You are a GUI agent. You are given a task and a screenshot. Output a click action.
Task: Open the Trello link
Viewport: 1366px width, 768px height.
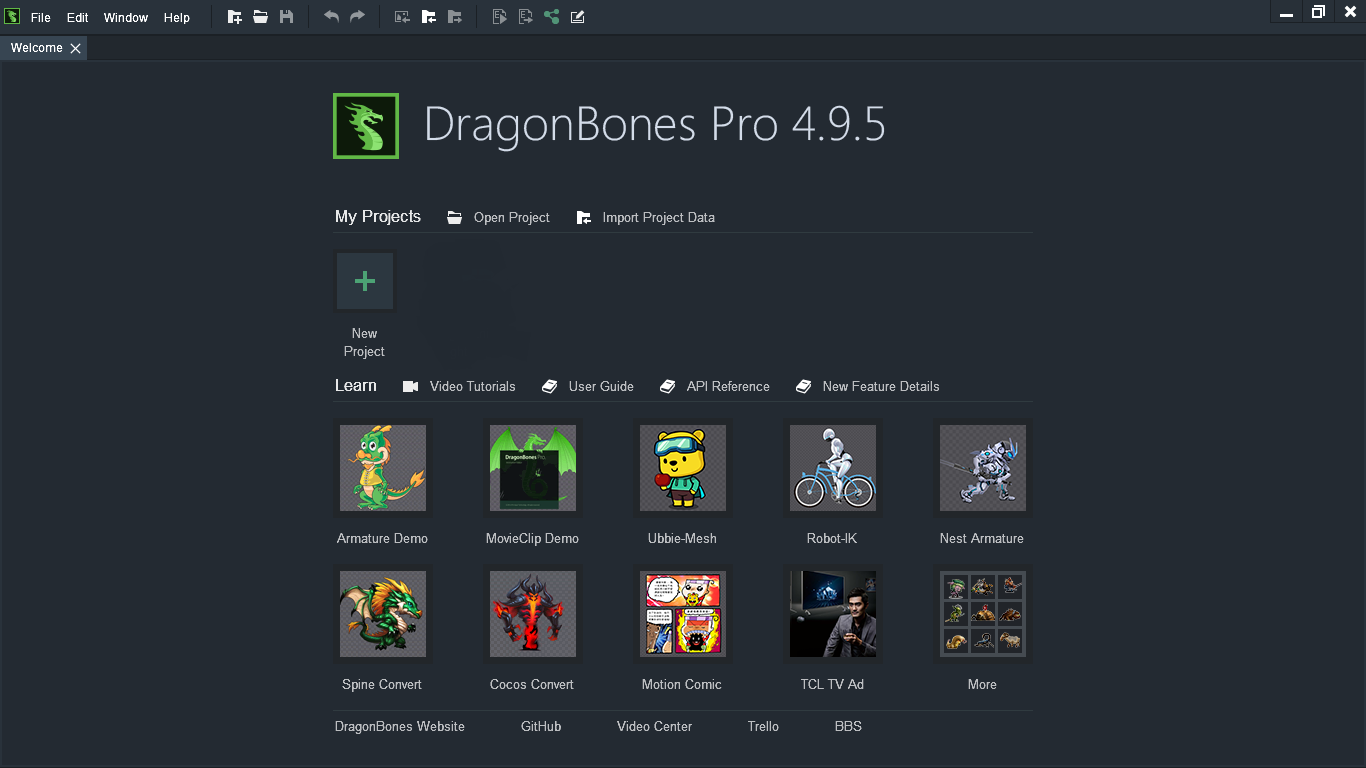point(763,726)
